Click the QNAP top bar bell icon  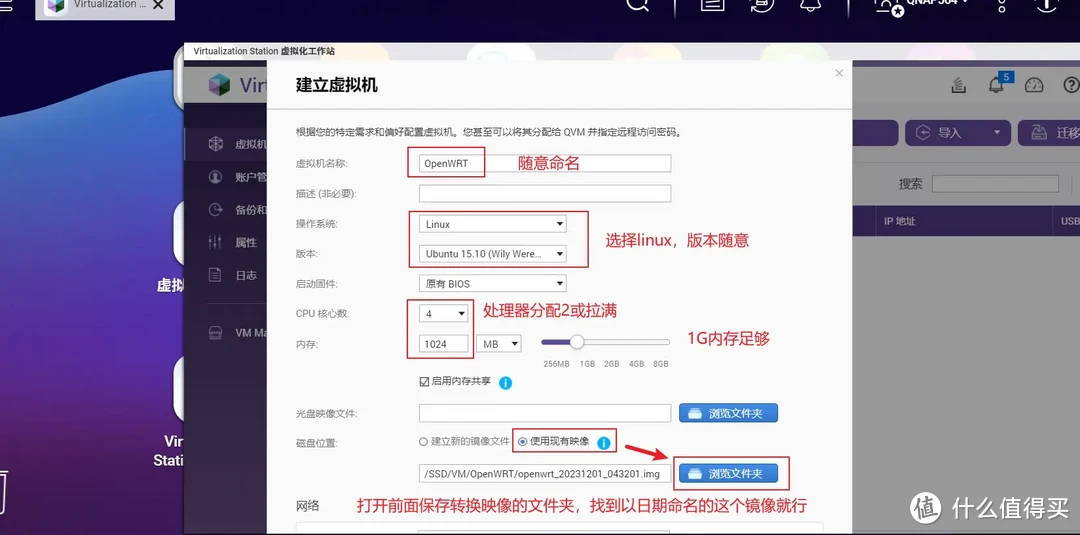[811, 4]
